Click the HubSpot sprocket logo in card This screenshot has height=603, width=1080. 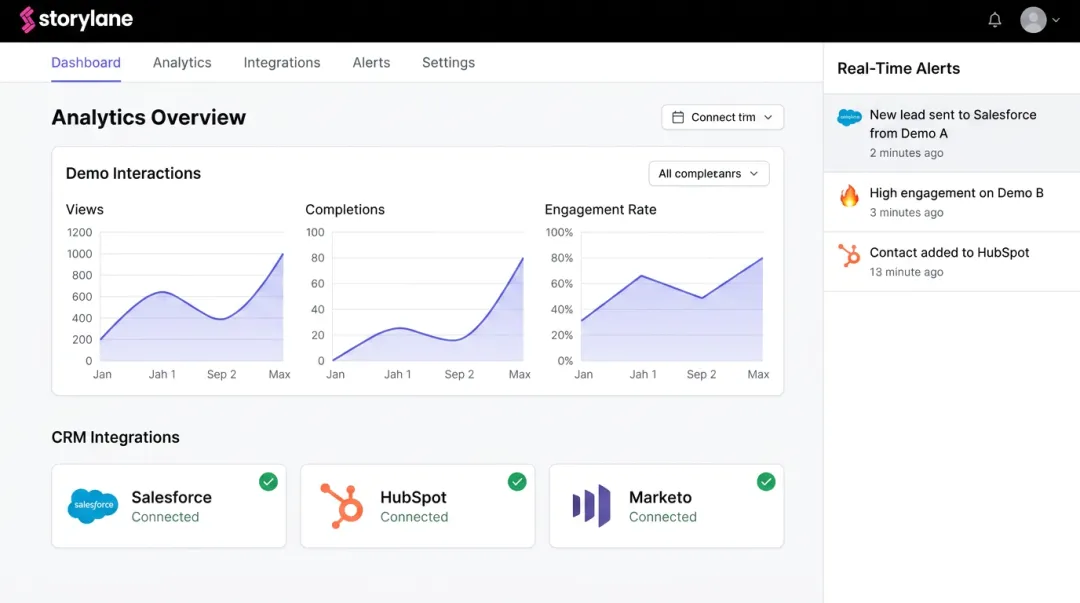[342, 506]
